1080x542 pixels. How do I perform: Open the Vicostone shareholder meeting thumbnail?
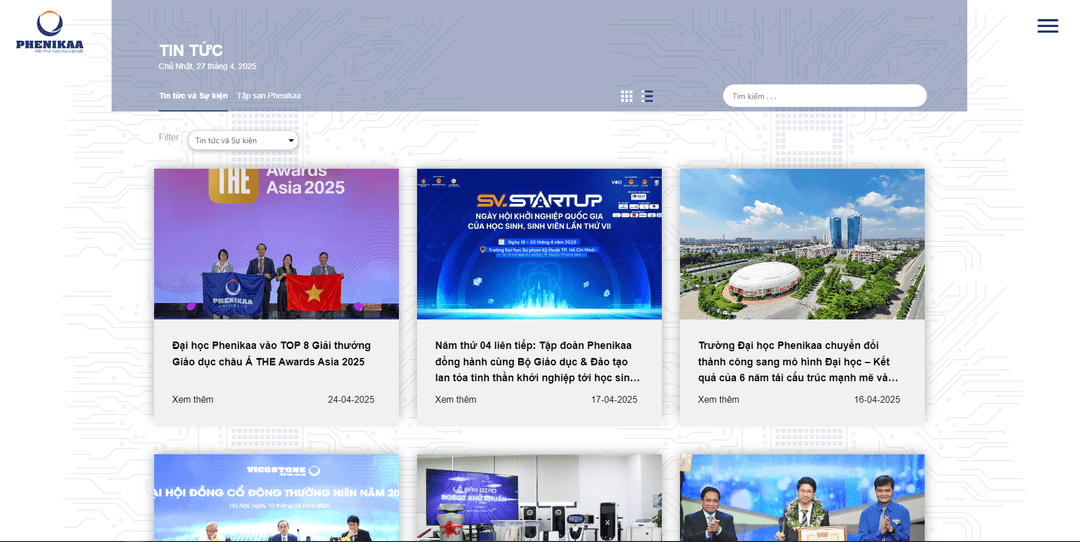tap(276, 498)
